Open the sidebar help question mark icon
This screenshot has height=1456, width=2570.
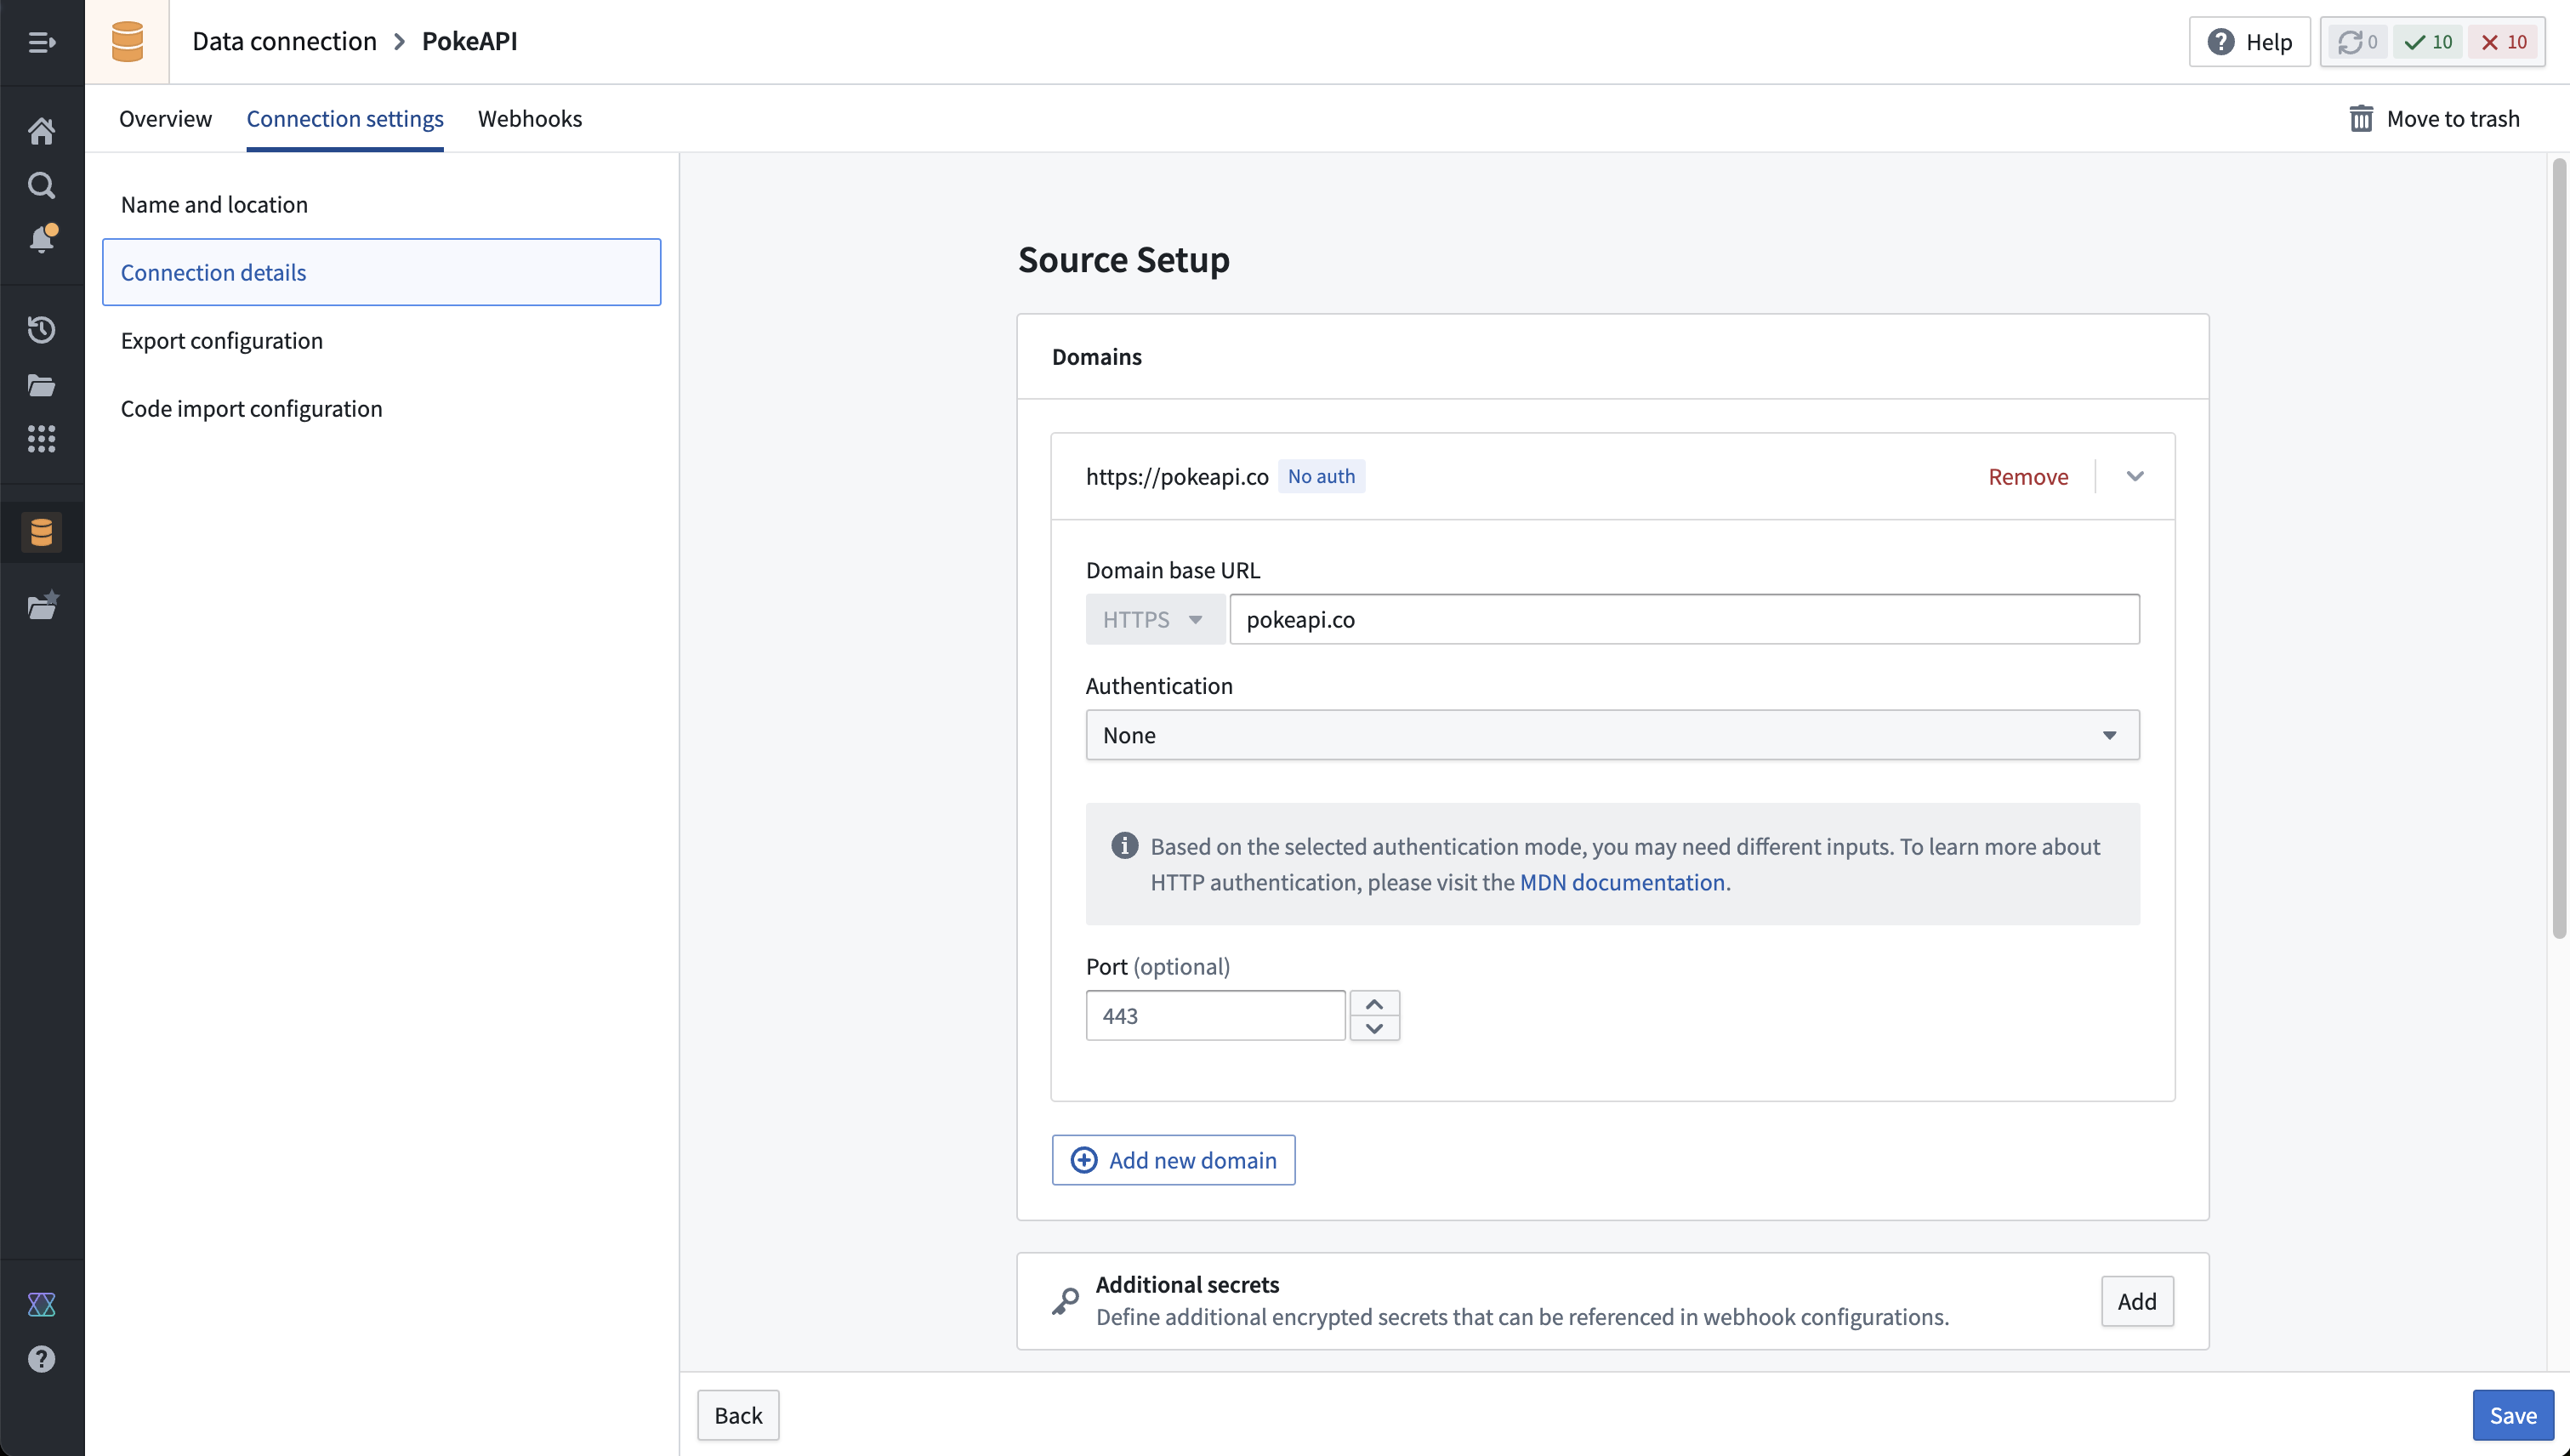tap(41, 1359)
